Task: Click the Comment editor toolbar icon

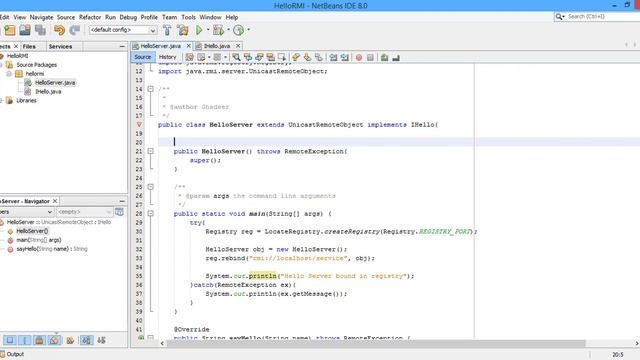Action: tap(384, 58)
